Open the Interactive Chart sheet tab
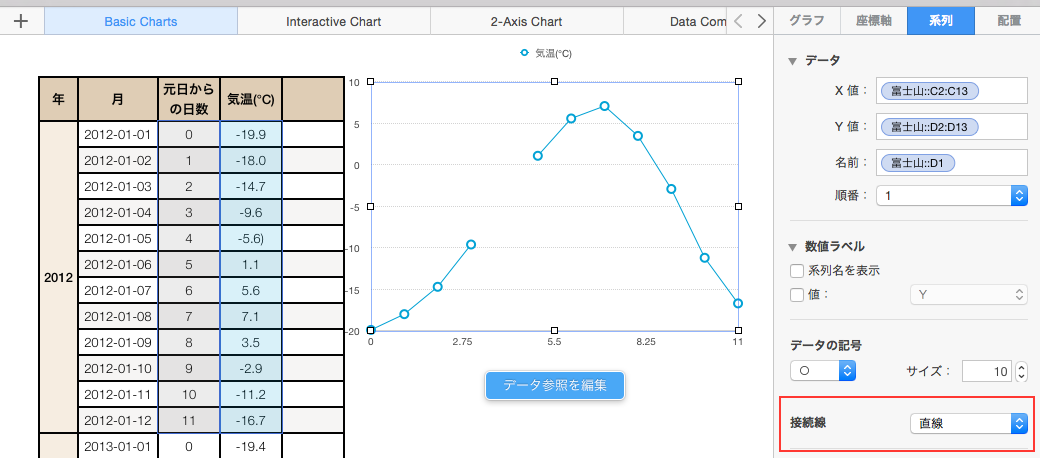Image resolution: width=1040 pixels, height=458 pixels. [x=333, y=21]
